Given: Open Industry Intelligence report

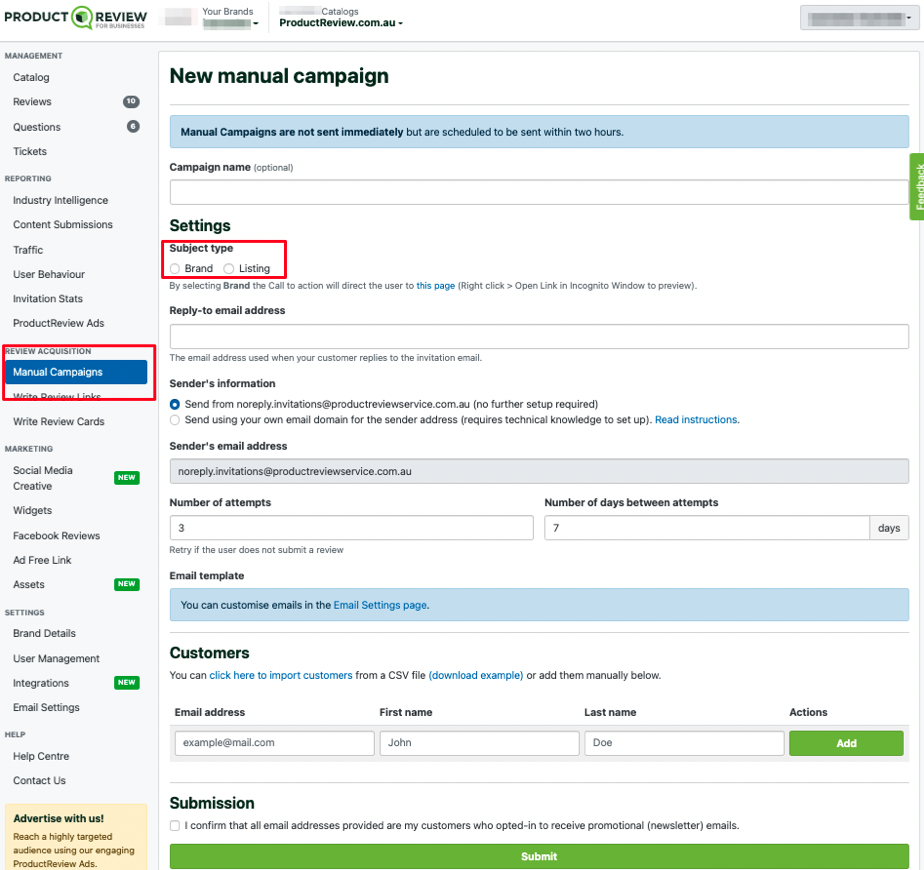Looking at the screenshot, I should (x=61, y=200).
